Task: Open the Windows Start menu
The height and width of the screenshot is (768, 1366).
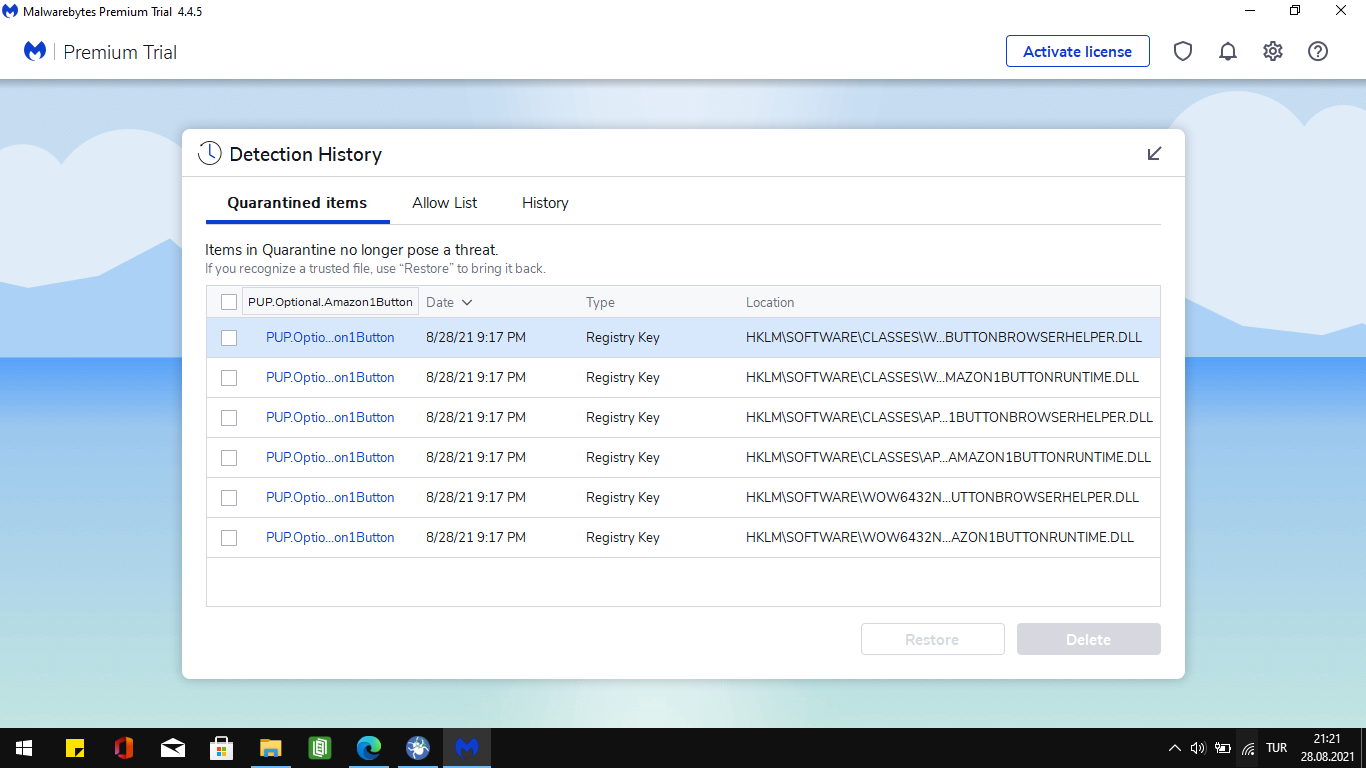Action: [24, 747]
